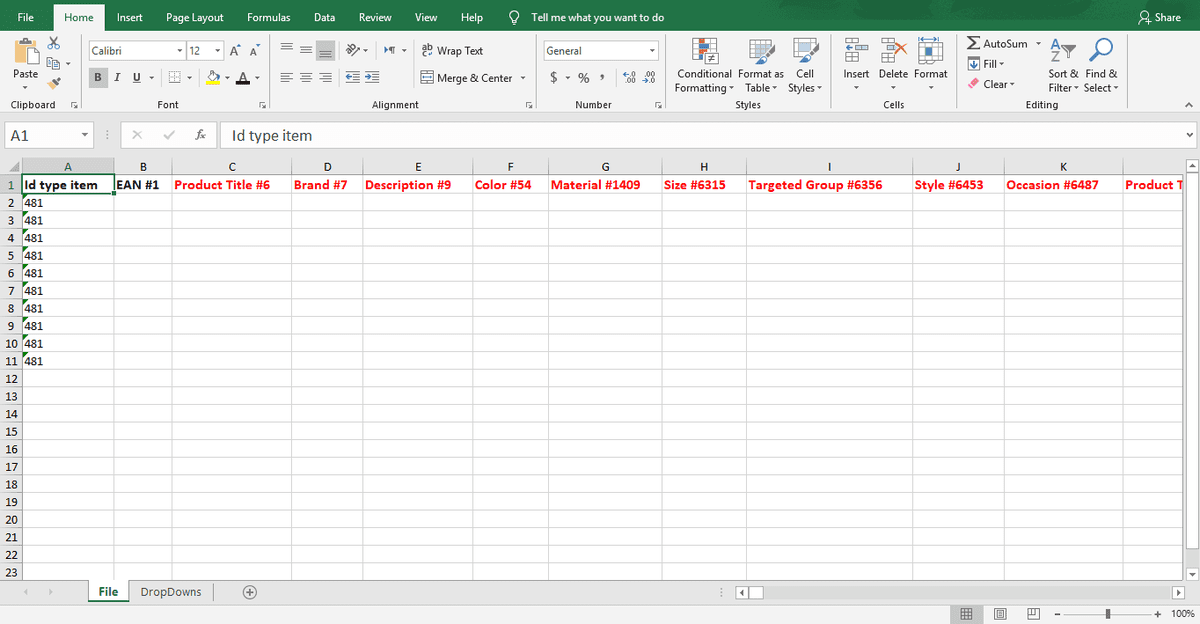Switch to the DropDowns sheet tab
Viewport: 1200px width, 624px height.
tap(170, 592)
